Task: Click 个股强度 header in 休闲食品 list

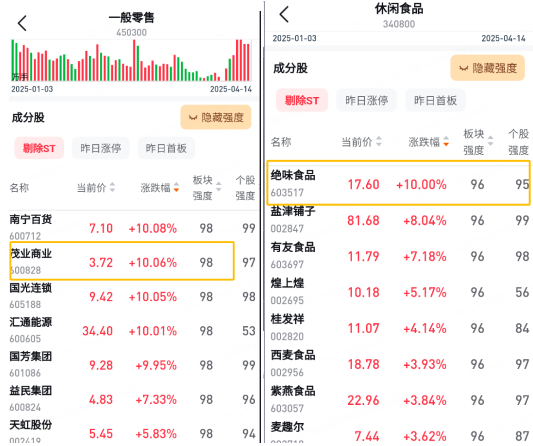Action: point(519,142)
